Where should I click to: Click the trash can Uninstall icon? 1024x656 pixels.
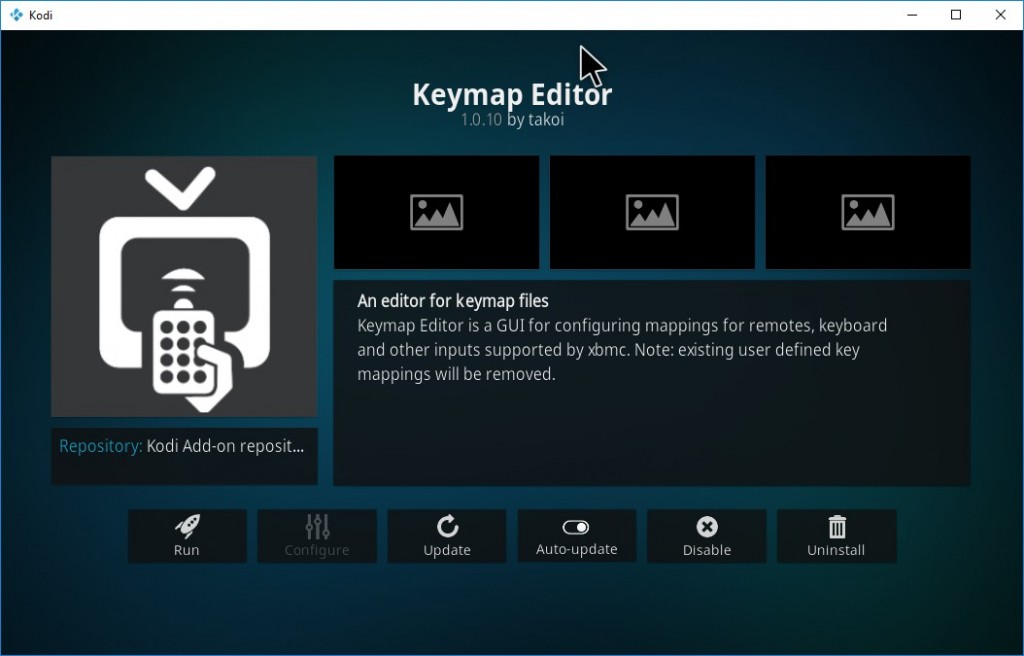pos(837,525)
